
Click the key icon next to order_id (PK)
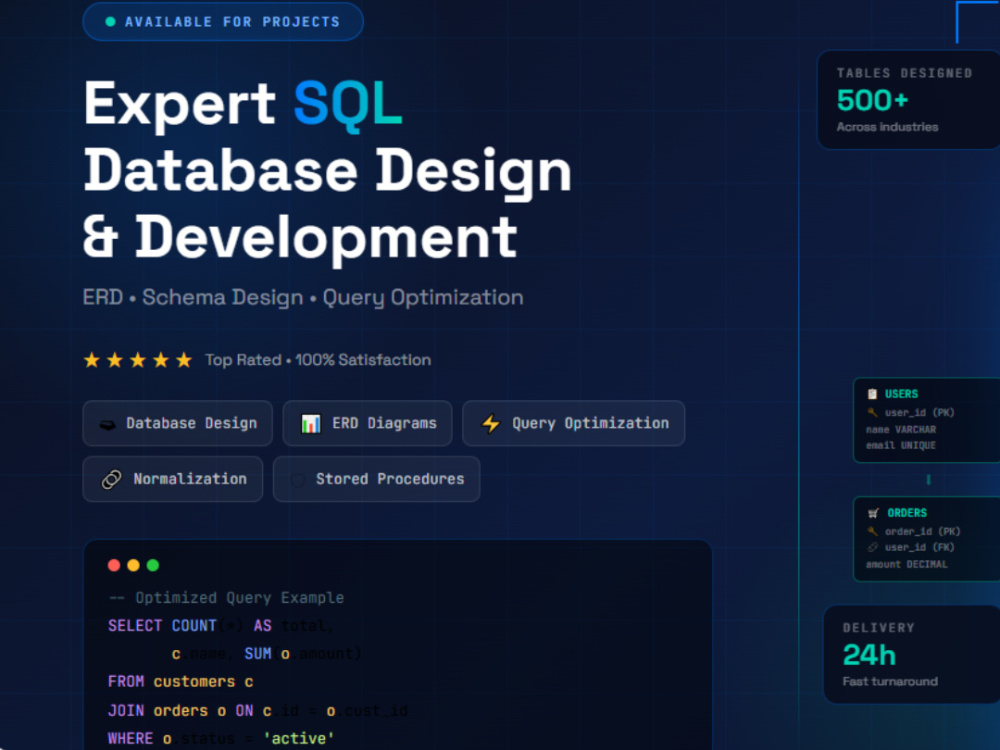point(872,531)
